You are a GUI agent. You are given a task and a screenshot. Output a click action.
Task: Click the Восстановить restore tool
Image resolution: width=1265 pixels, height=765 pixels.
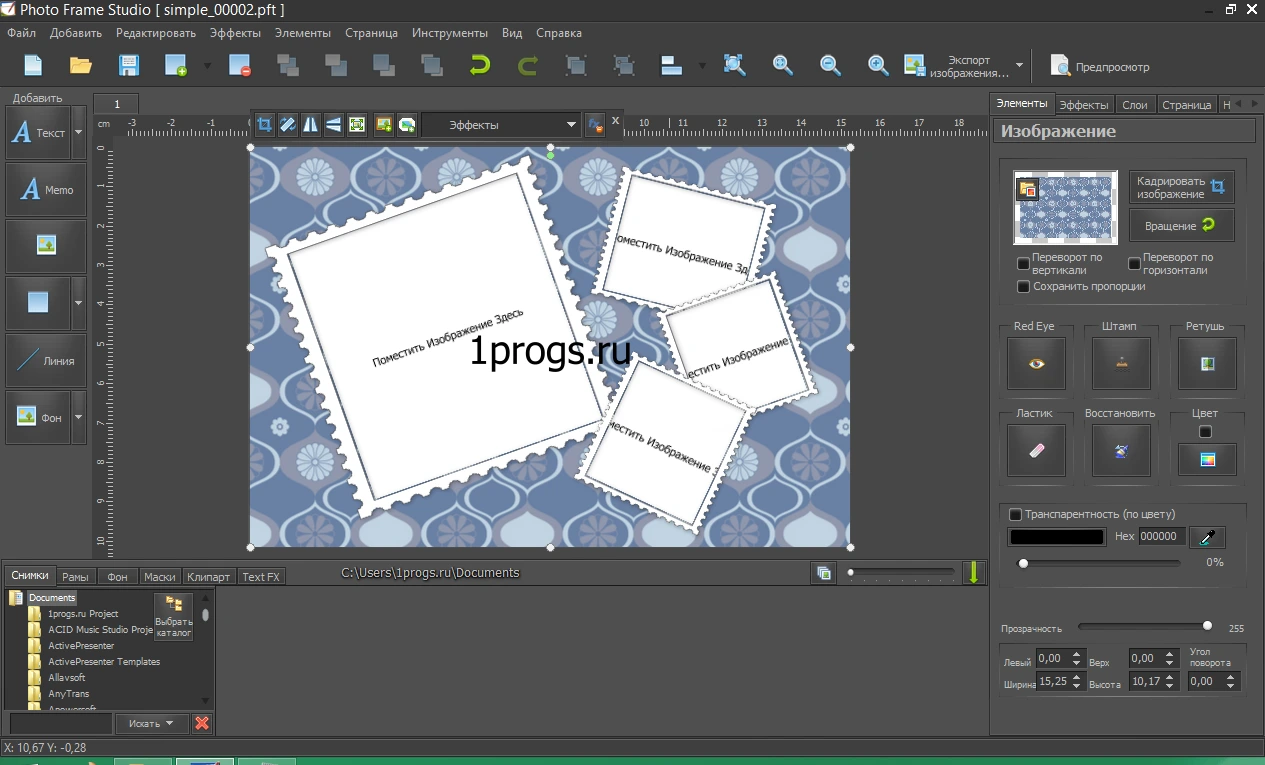(1121, 450)
